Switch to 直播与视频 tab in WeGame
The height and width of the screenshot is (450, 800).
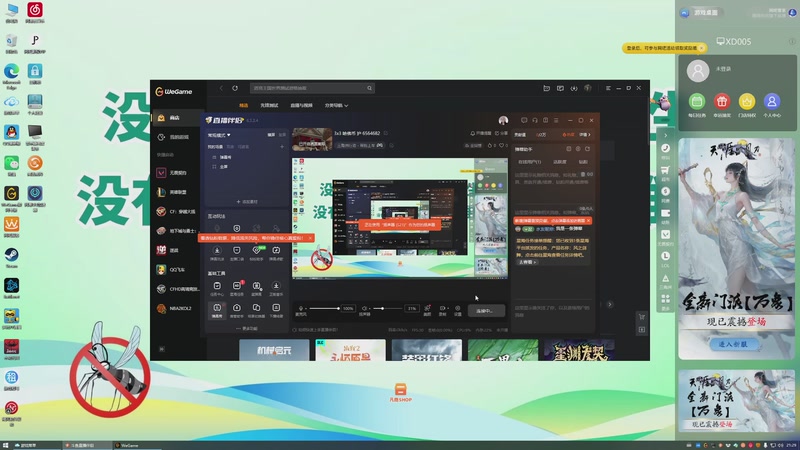pyautogui.click(x=302, y=106)
